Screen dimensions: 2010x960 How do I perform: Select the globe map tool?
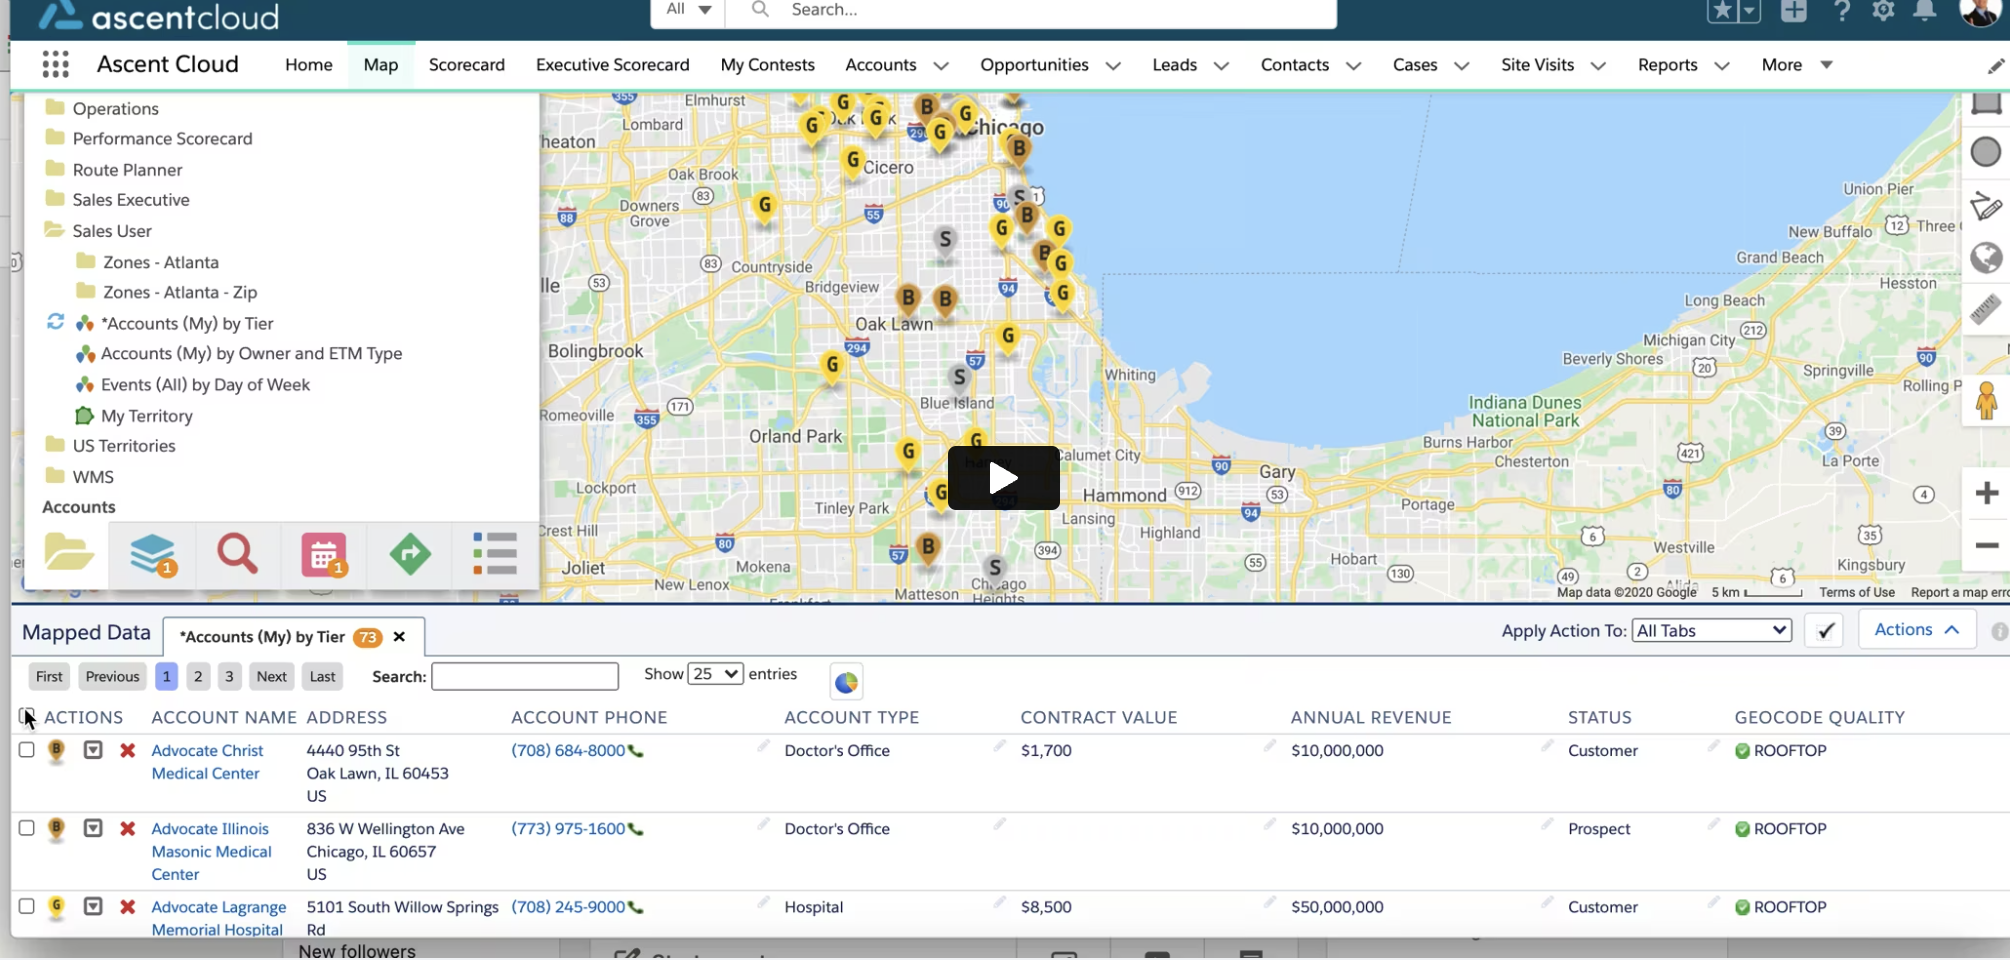(x=1986, y=258)
